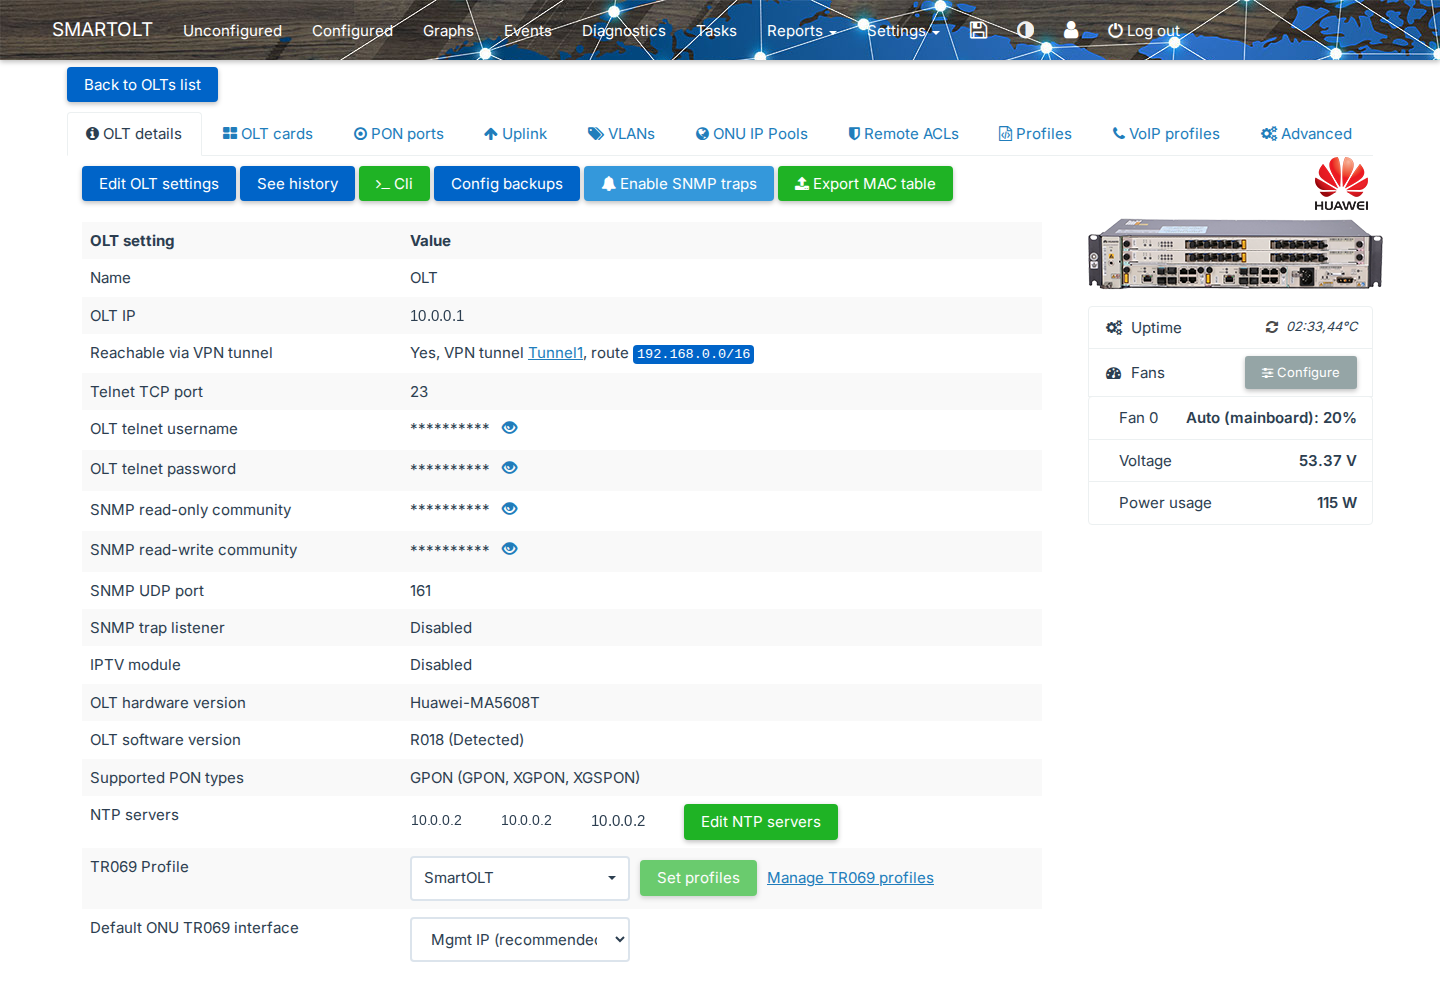
Task: Click the Fans Configure button
Action: click(1301, 373)
